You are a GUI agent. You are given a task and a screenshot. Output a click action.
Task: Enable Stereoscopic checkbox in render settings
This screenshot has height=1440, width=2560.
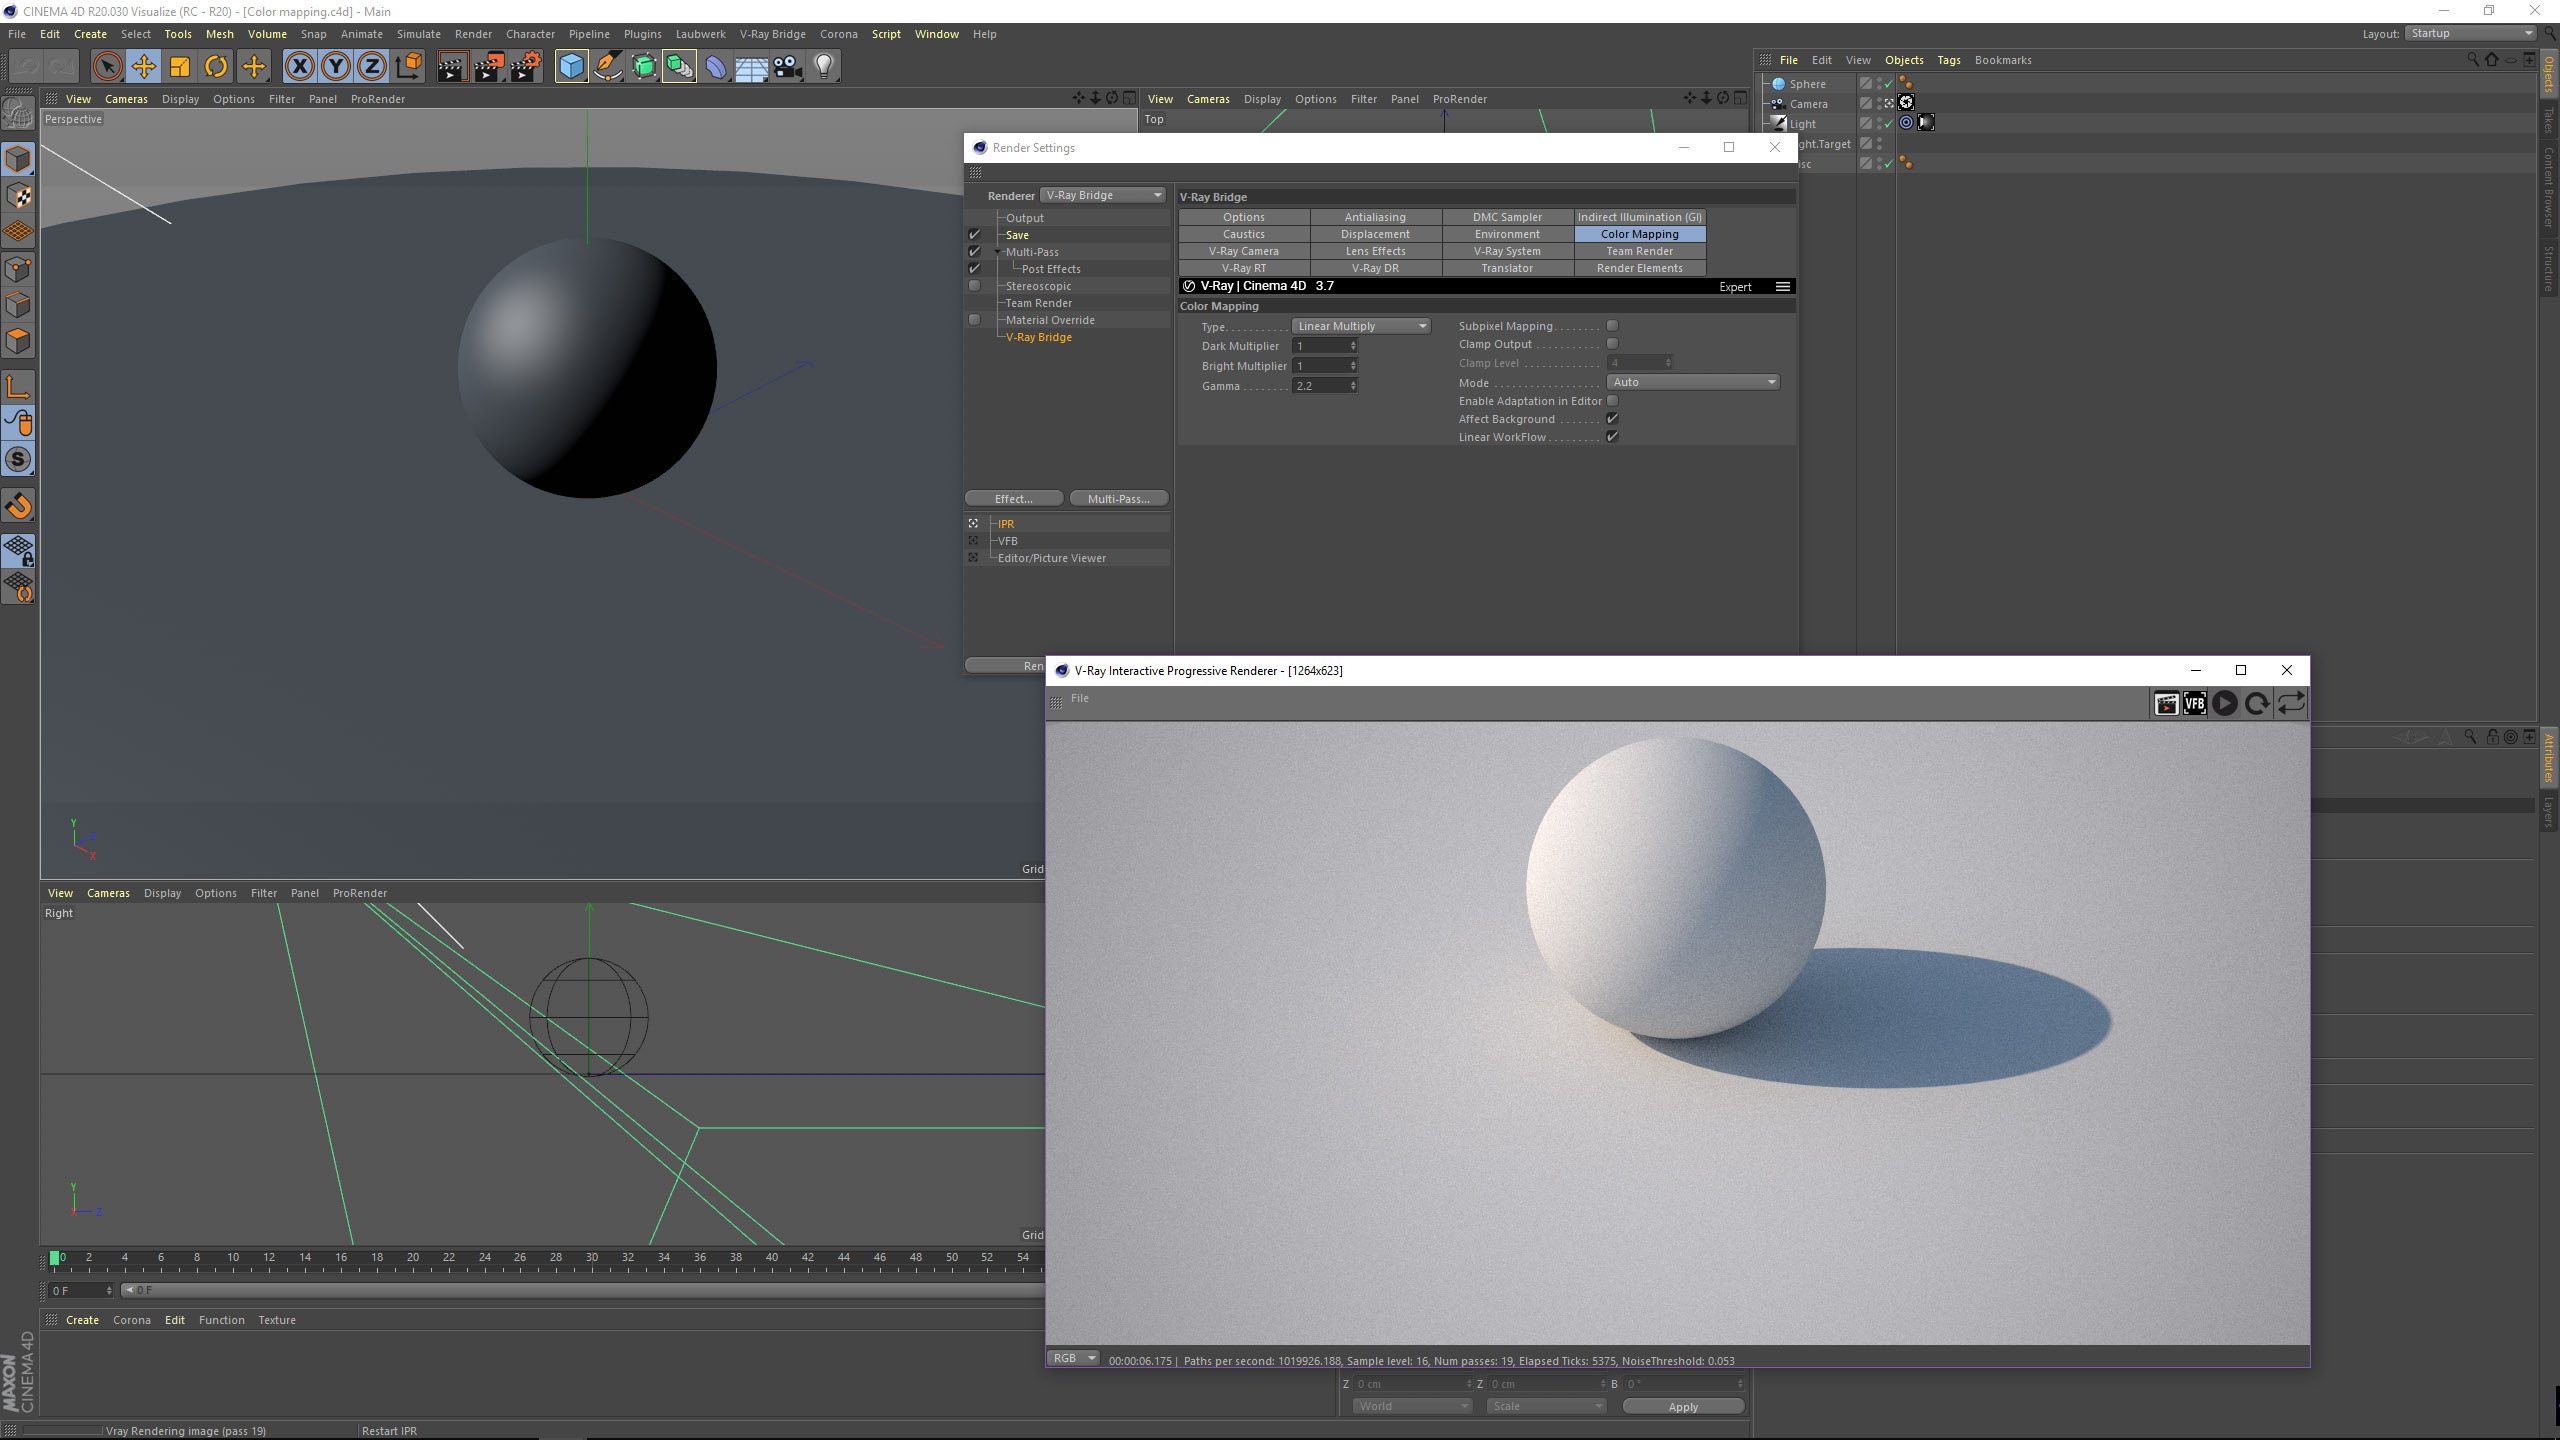pos(974,286)
